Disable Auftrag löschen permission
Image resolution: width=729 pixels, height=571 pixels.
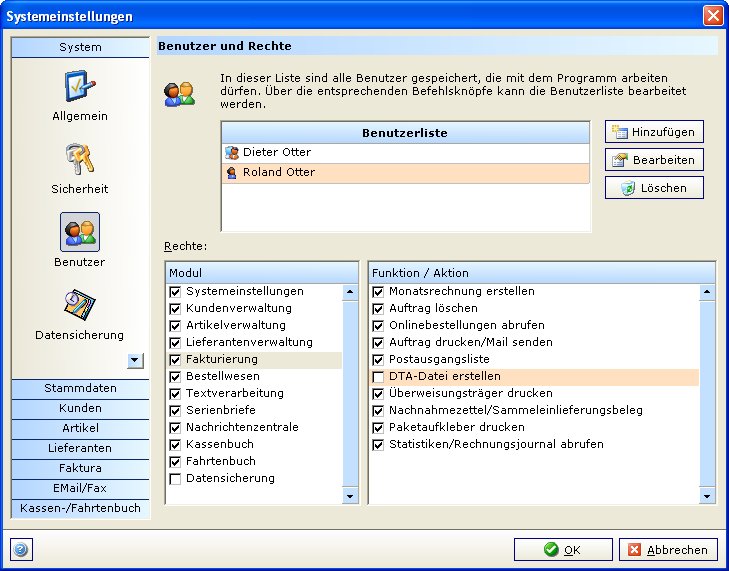pos(378,309)
